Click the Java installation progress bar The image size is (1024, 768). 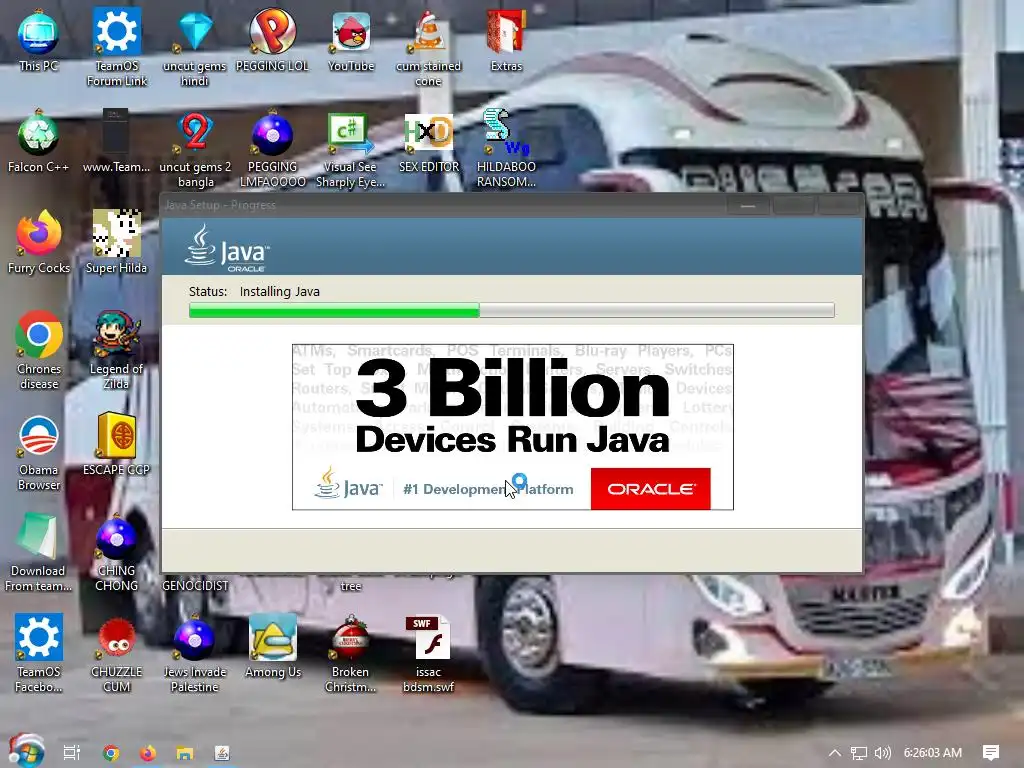(511, 310)
